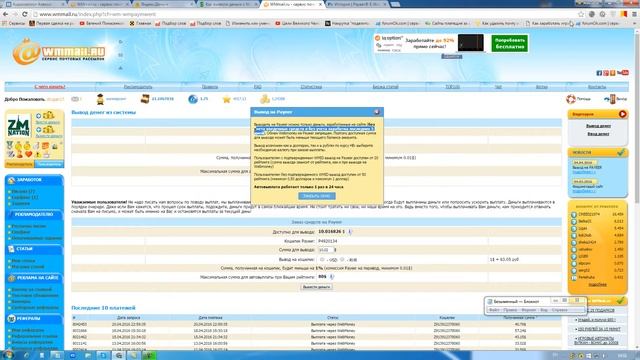The width and height of the screenshot is (640, 360).
Task: Open Windows Start menu
Action: pyautogui.click(x=7, y=355)
